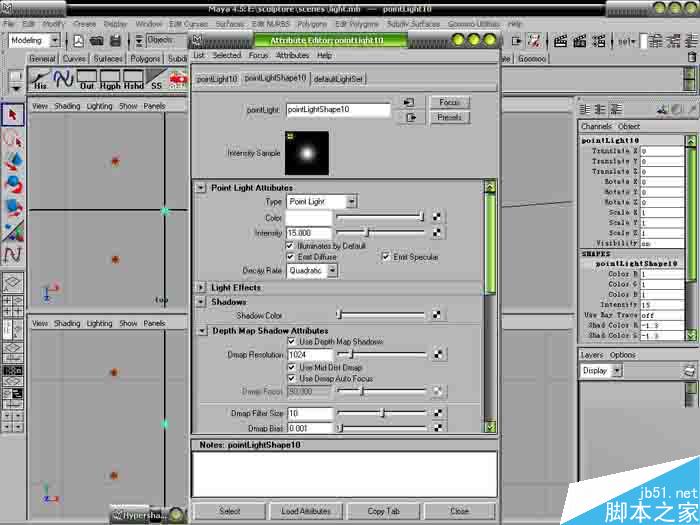Activate the Lasso select tool
Screen dimensions: 700x525
(12, 140)
